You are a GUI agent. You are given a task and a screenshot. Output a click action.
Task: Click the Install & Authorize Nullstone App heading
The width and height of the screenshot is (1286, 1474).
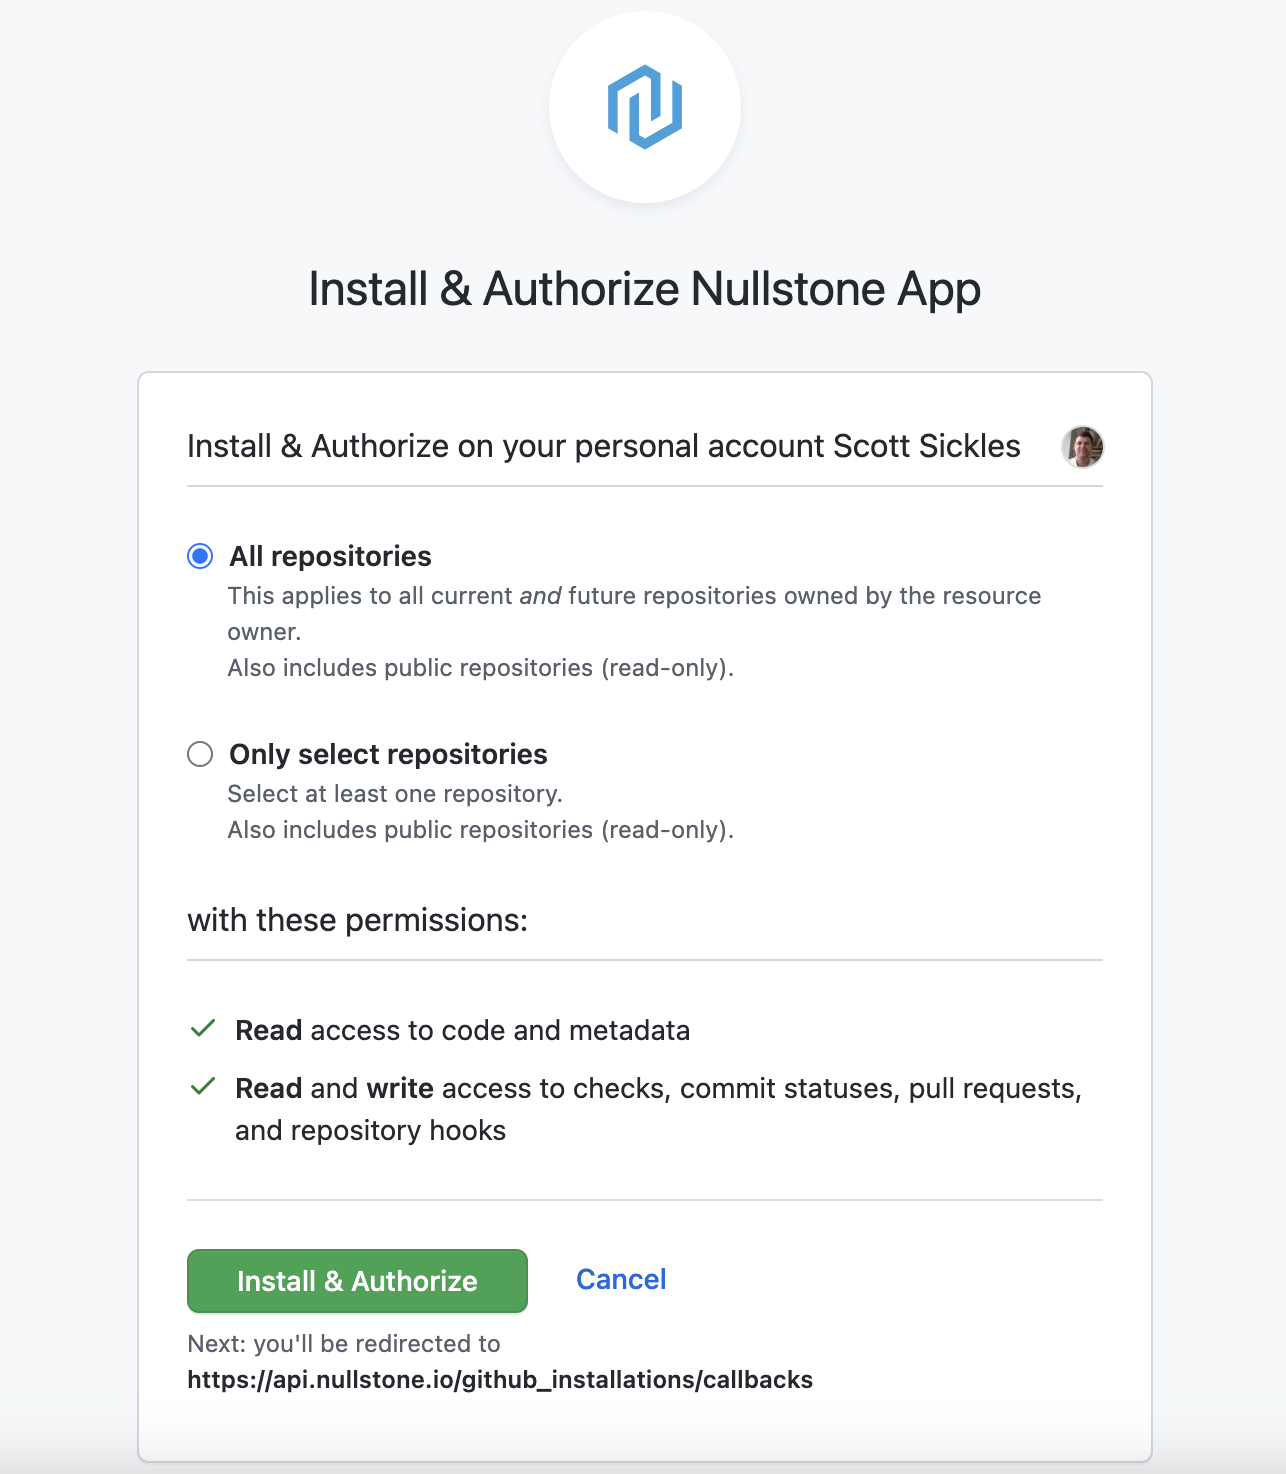click(643, 289)
